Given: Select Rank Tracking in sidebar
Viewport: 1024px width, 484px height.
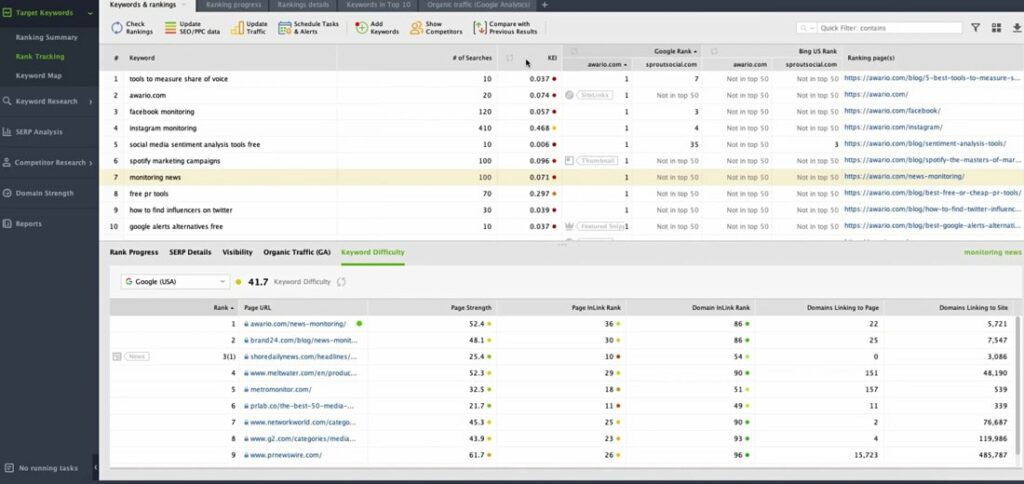Looking at the screenshot, I should tap(40, 57).
